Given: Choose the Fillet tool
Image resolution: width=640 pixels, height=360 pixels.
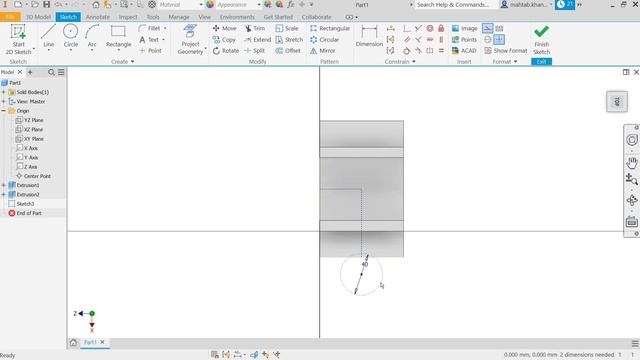Looking at the screenshot, I should 149,28.
